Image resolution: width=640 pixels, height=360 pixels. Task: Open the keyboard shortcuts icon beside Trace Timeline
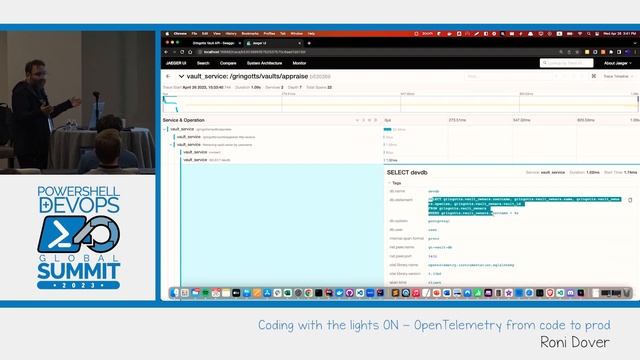point(594,76)
